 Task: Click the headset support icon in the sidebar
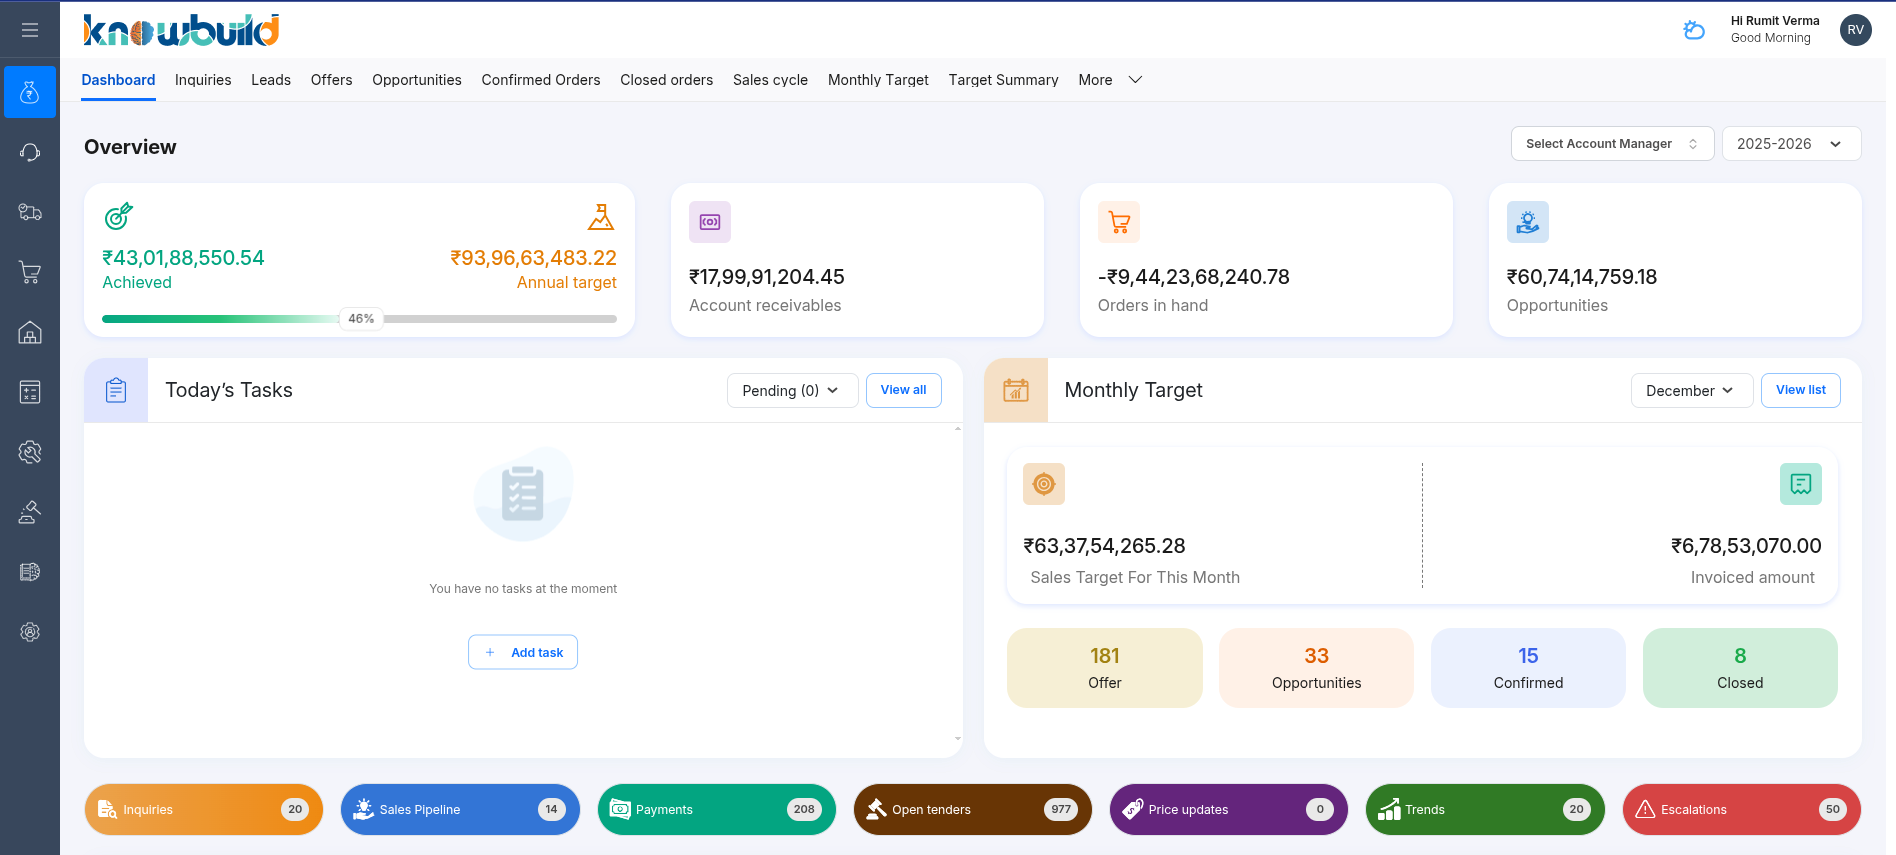point(30,152)
